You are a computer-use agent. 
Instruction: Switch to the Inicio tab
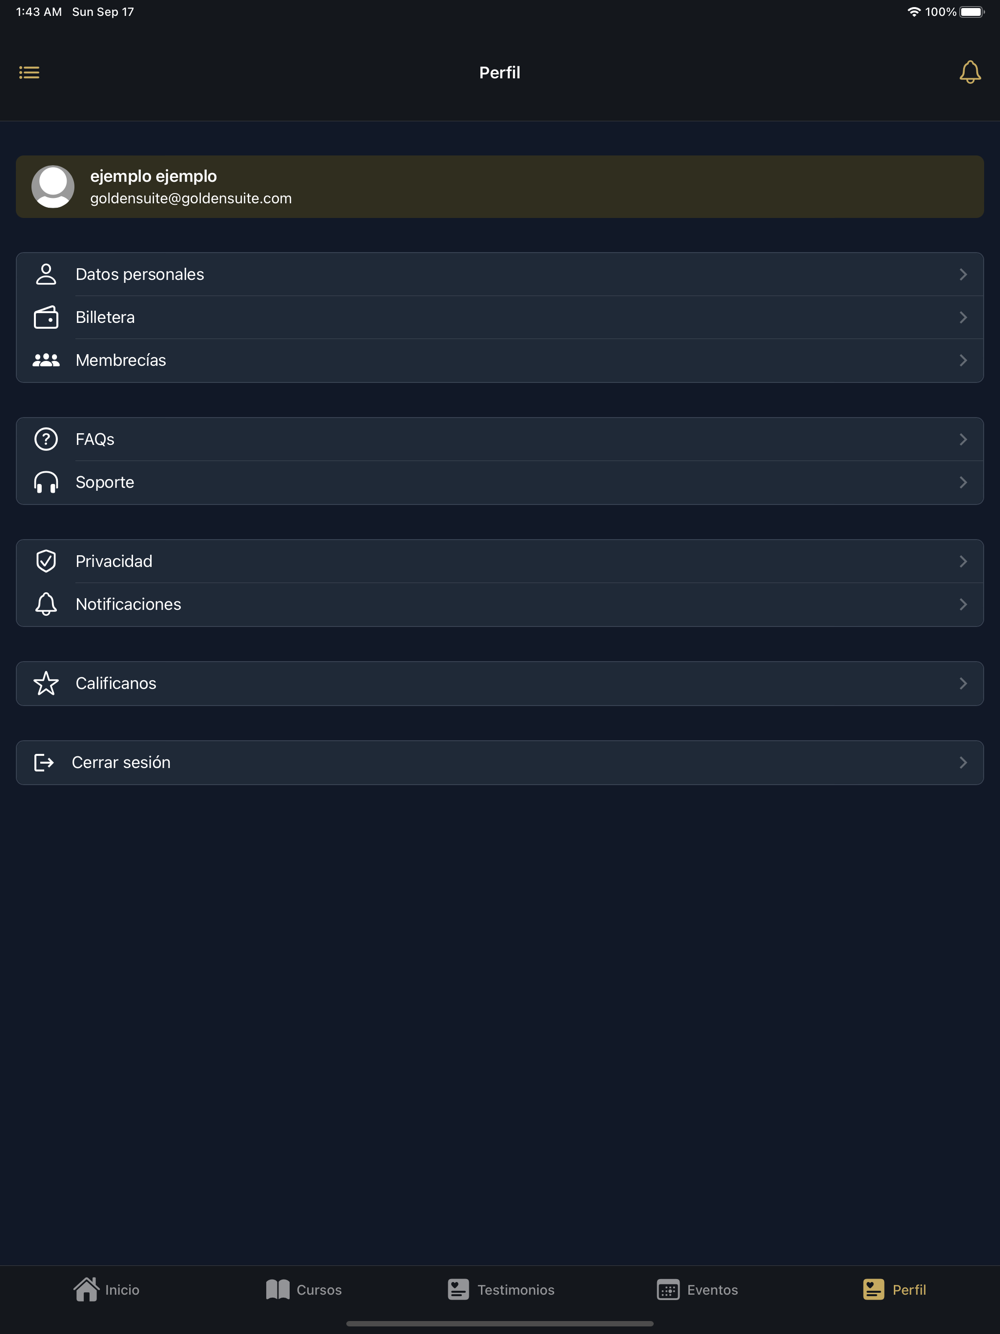click(106, 1289)
